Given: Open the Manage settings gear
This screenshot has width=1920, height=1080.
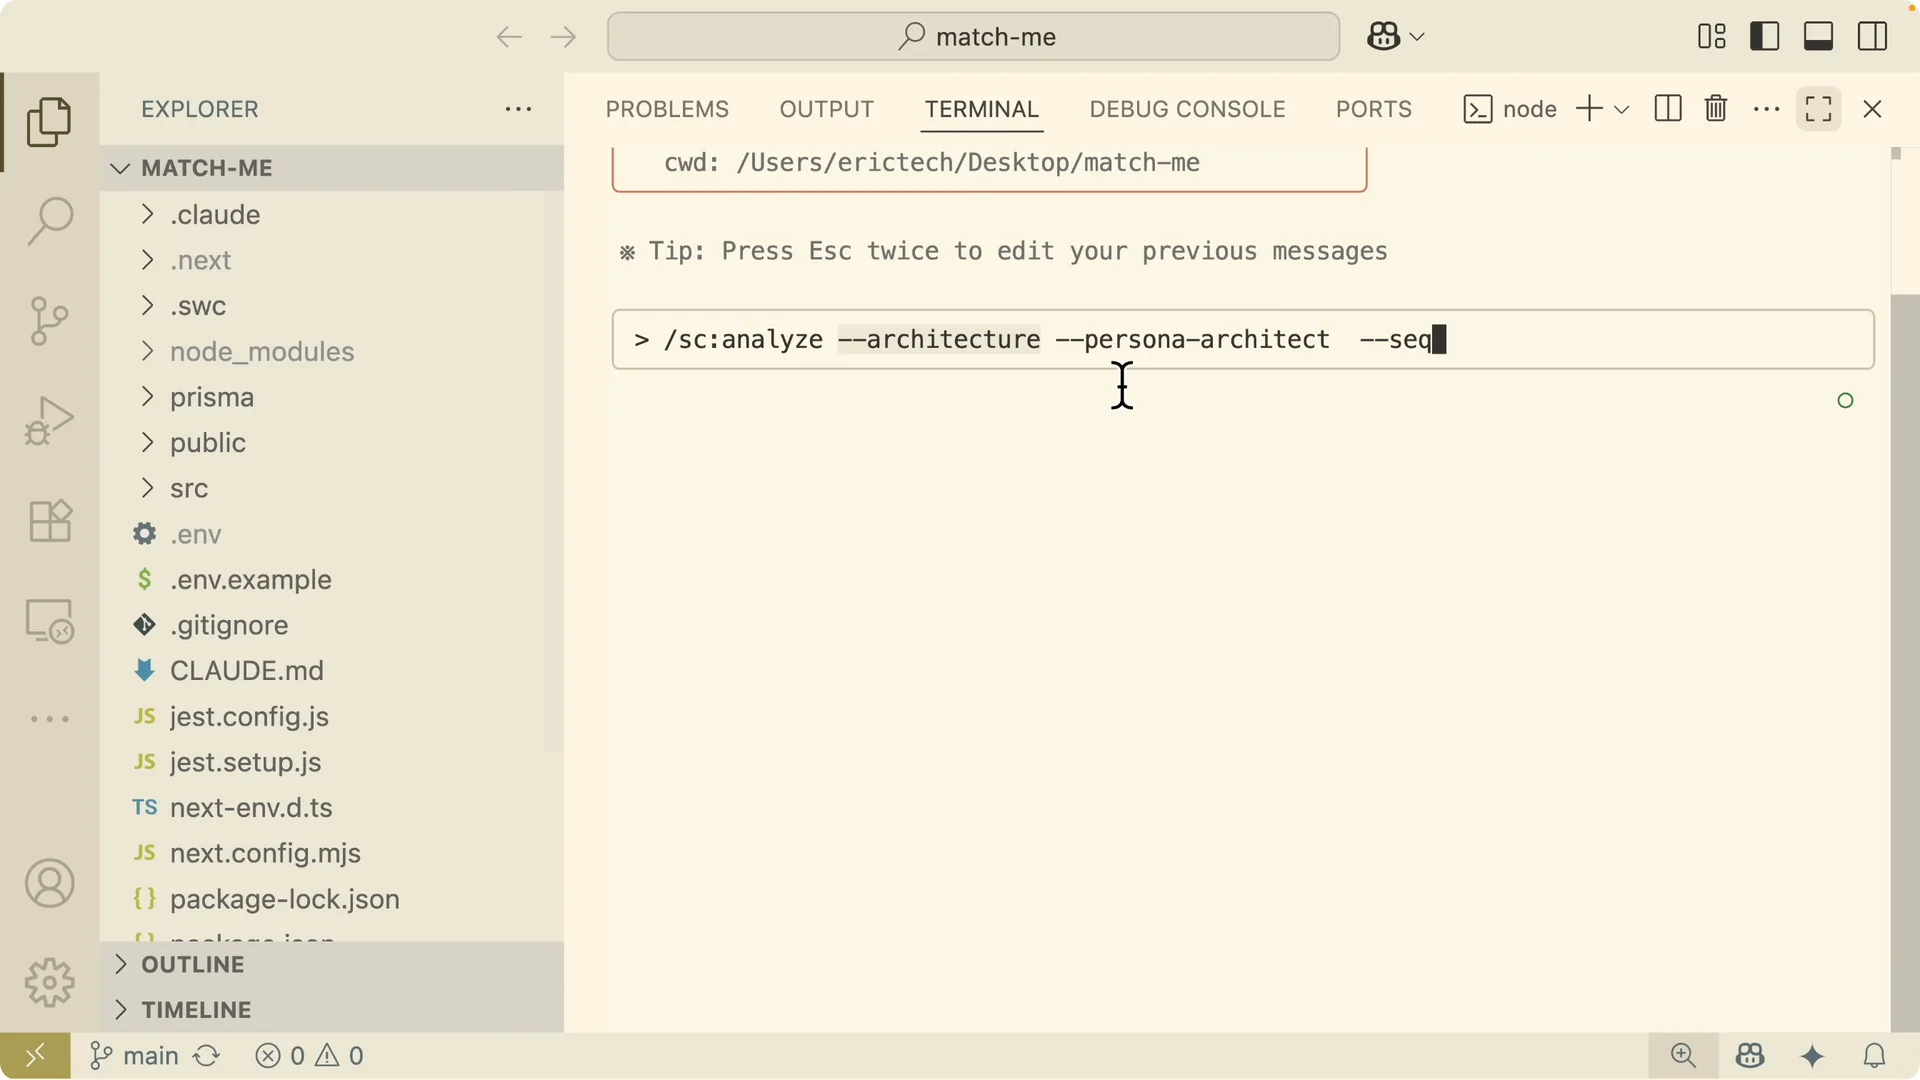Looking at the screenshot, I should click(x=49, y=983).
